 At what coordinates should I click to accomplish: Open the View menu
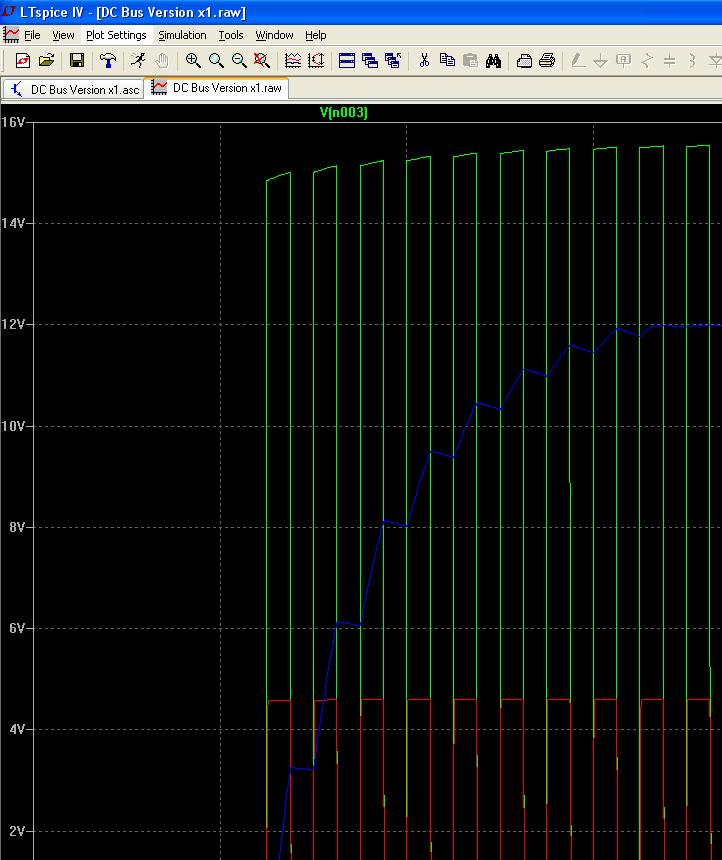63,35
